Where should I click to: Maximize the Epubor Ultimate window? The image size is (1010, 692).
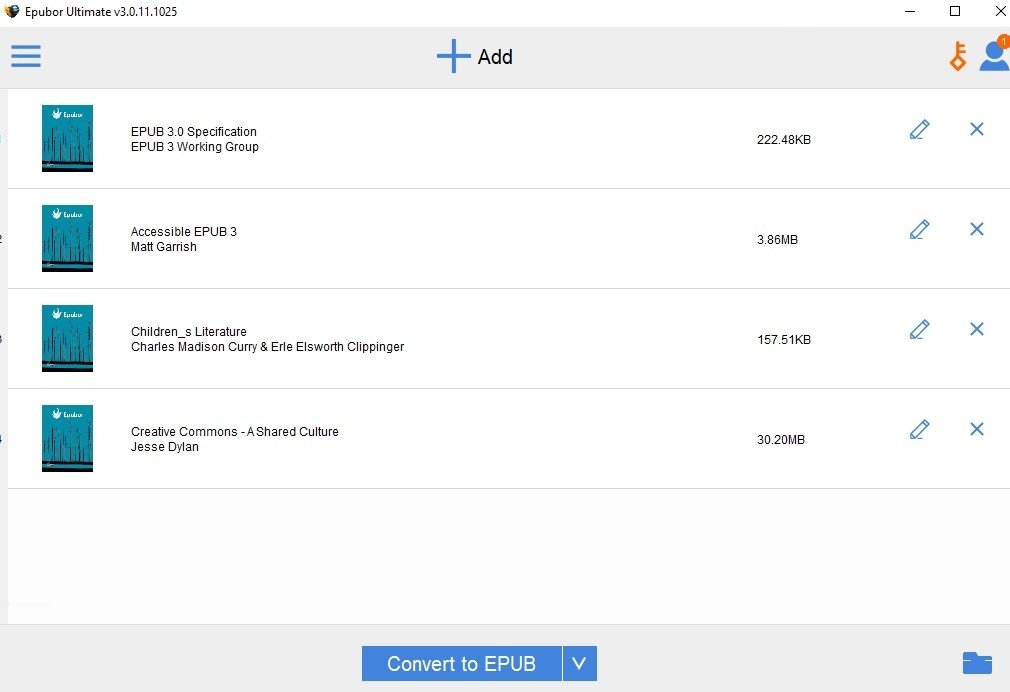[955, 11]
